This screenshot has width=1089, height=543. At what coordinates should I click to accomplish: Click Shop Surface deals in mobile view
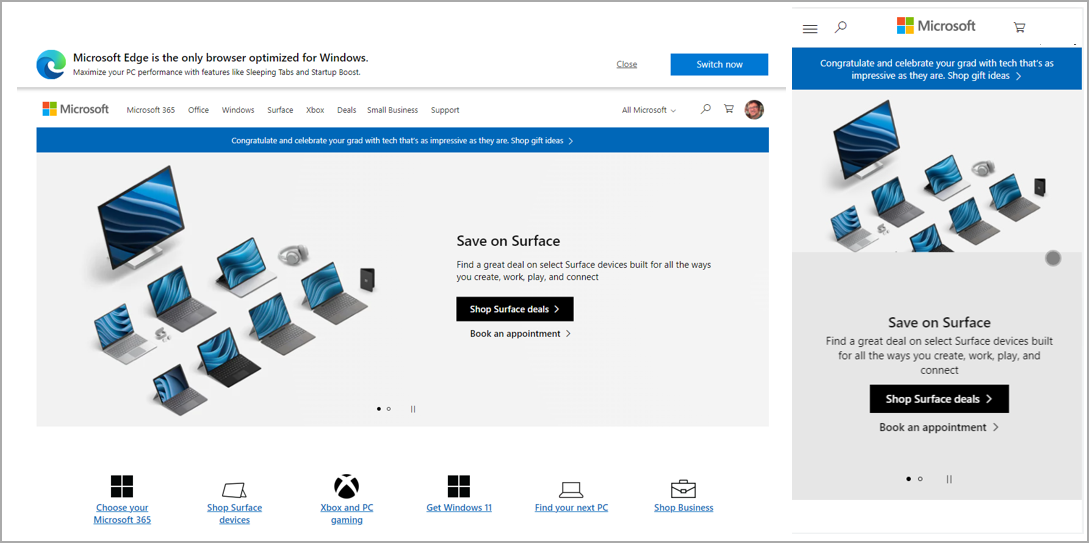pyautogui.click(x=939, y=399)
